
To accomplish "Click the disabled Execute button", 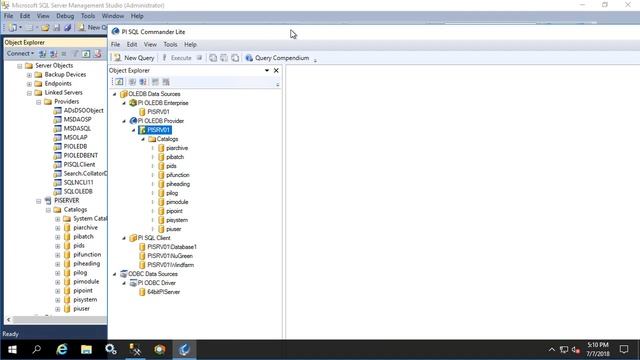I will click(176, 58).
